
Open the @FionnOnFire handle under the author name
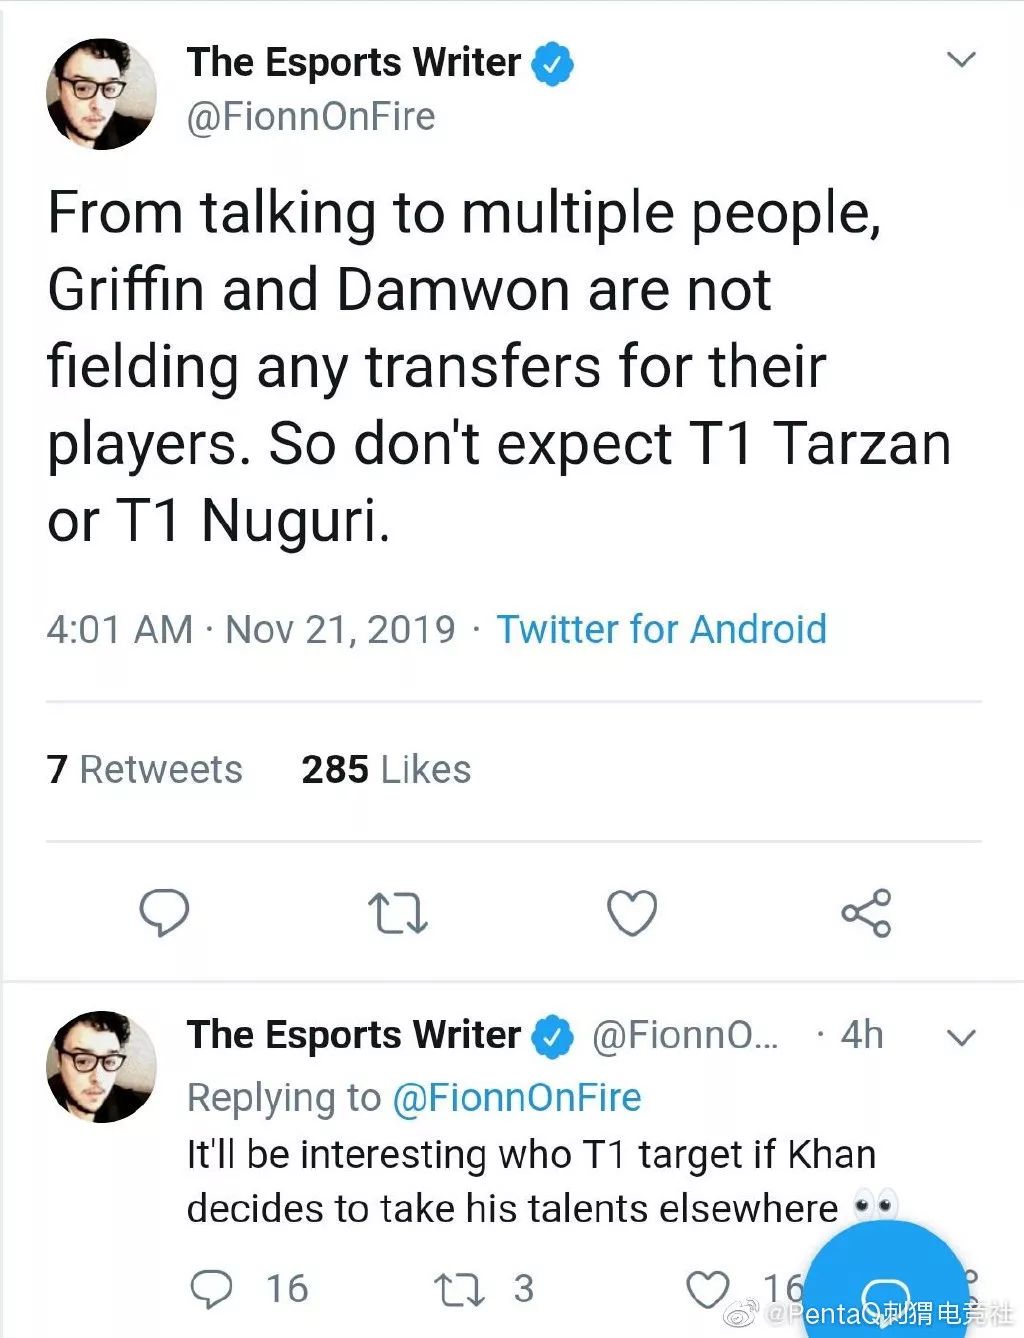pyautogui.click(x=311, y=117)
